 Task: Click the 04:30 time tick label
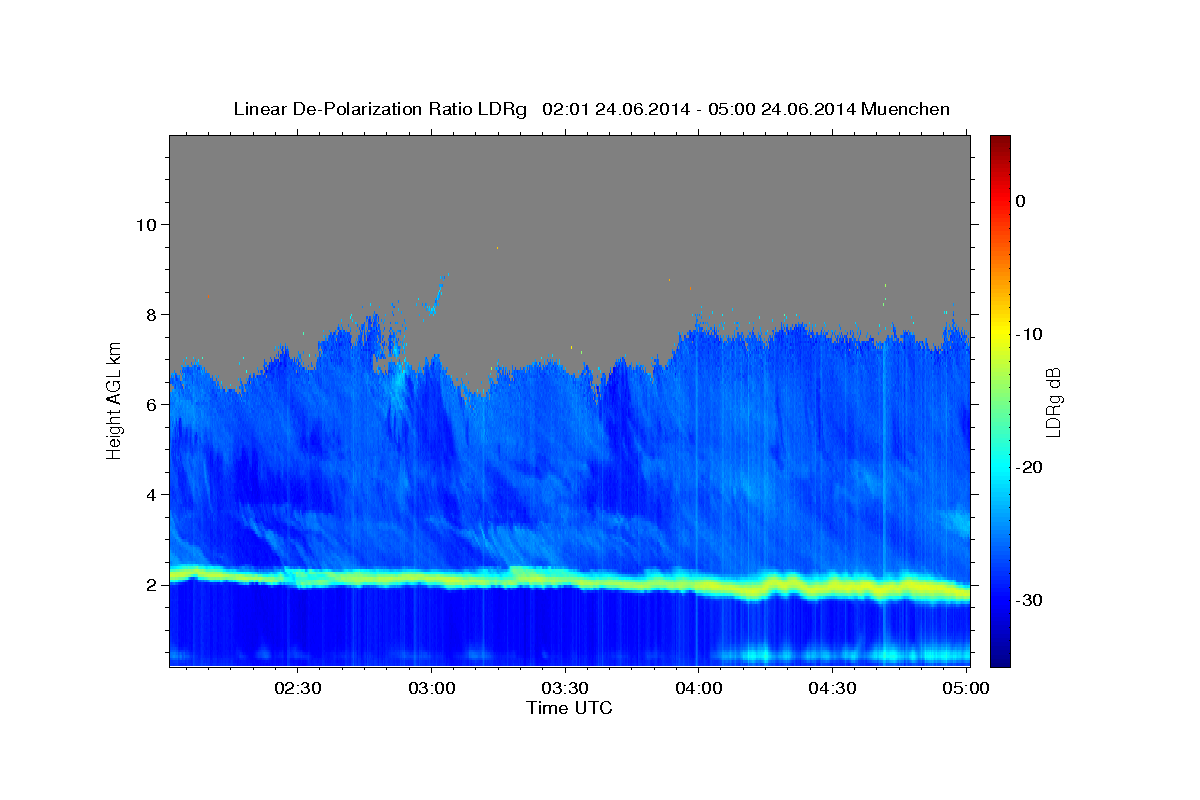click(x=832, y=688)
